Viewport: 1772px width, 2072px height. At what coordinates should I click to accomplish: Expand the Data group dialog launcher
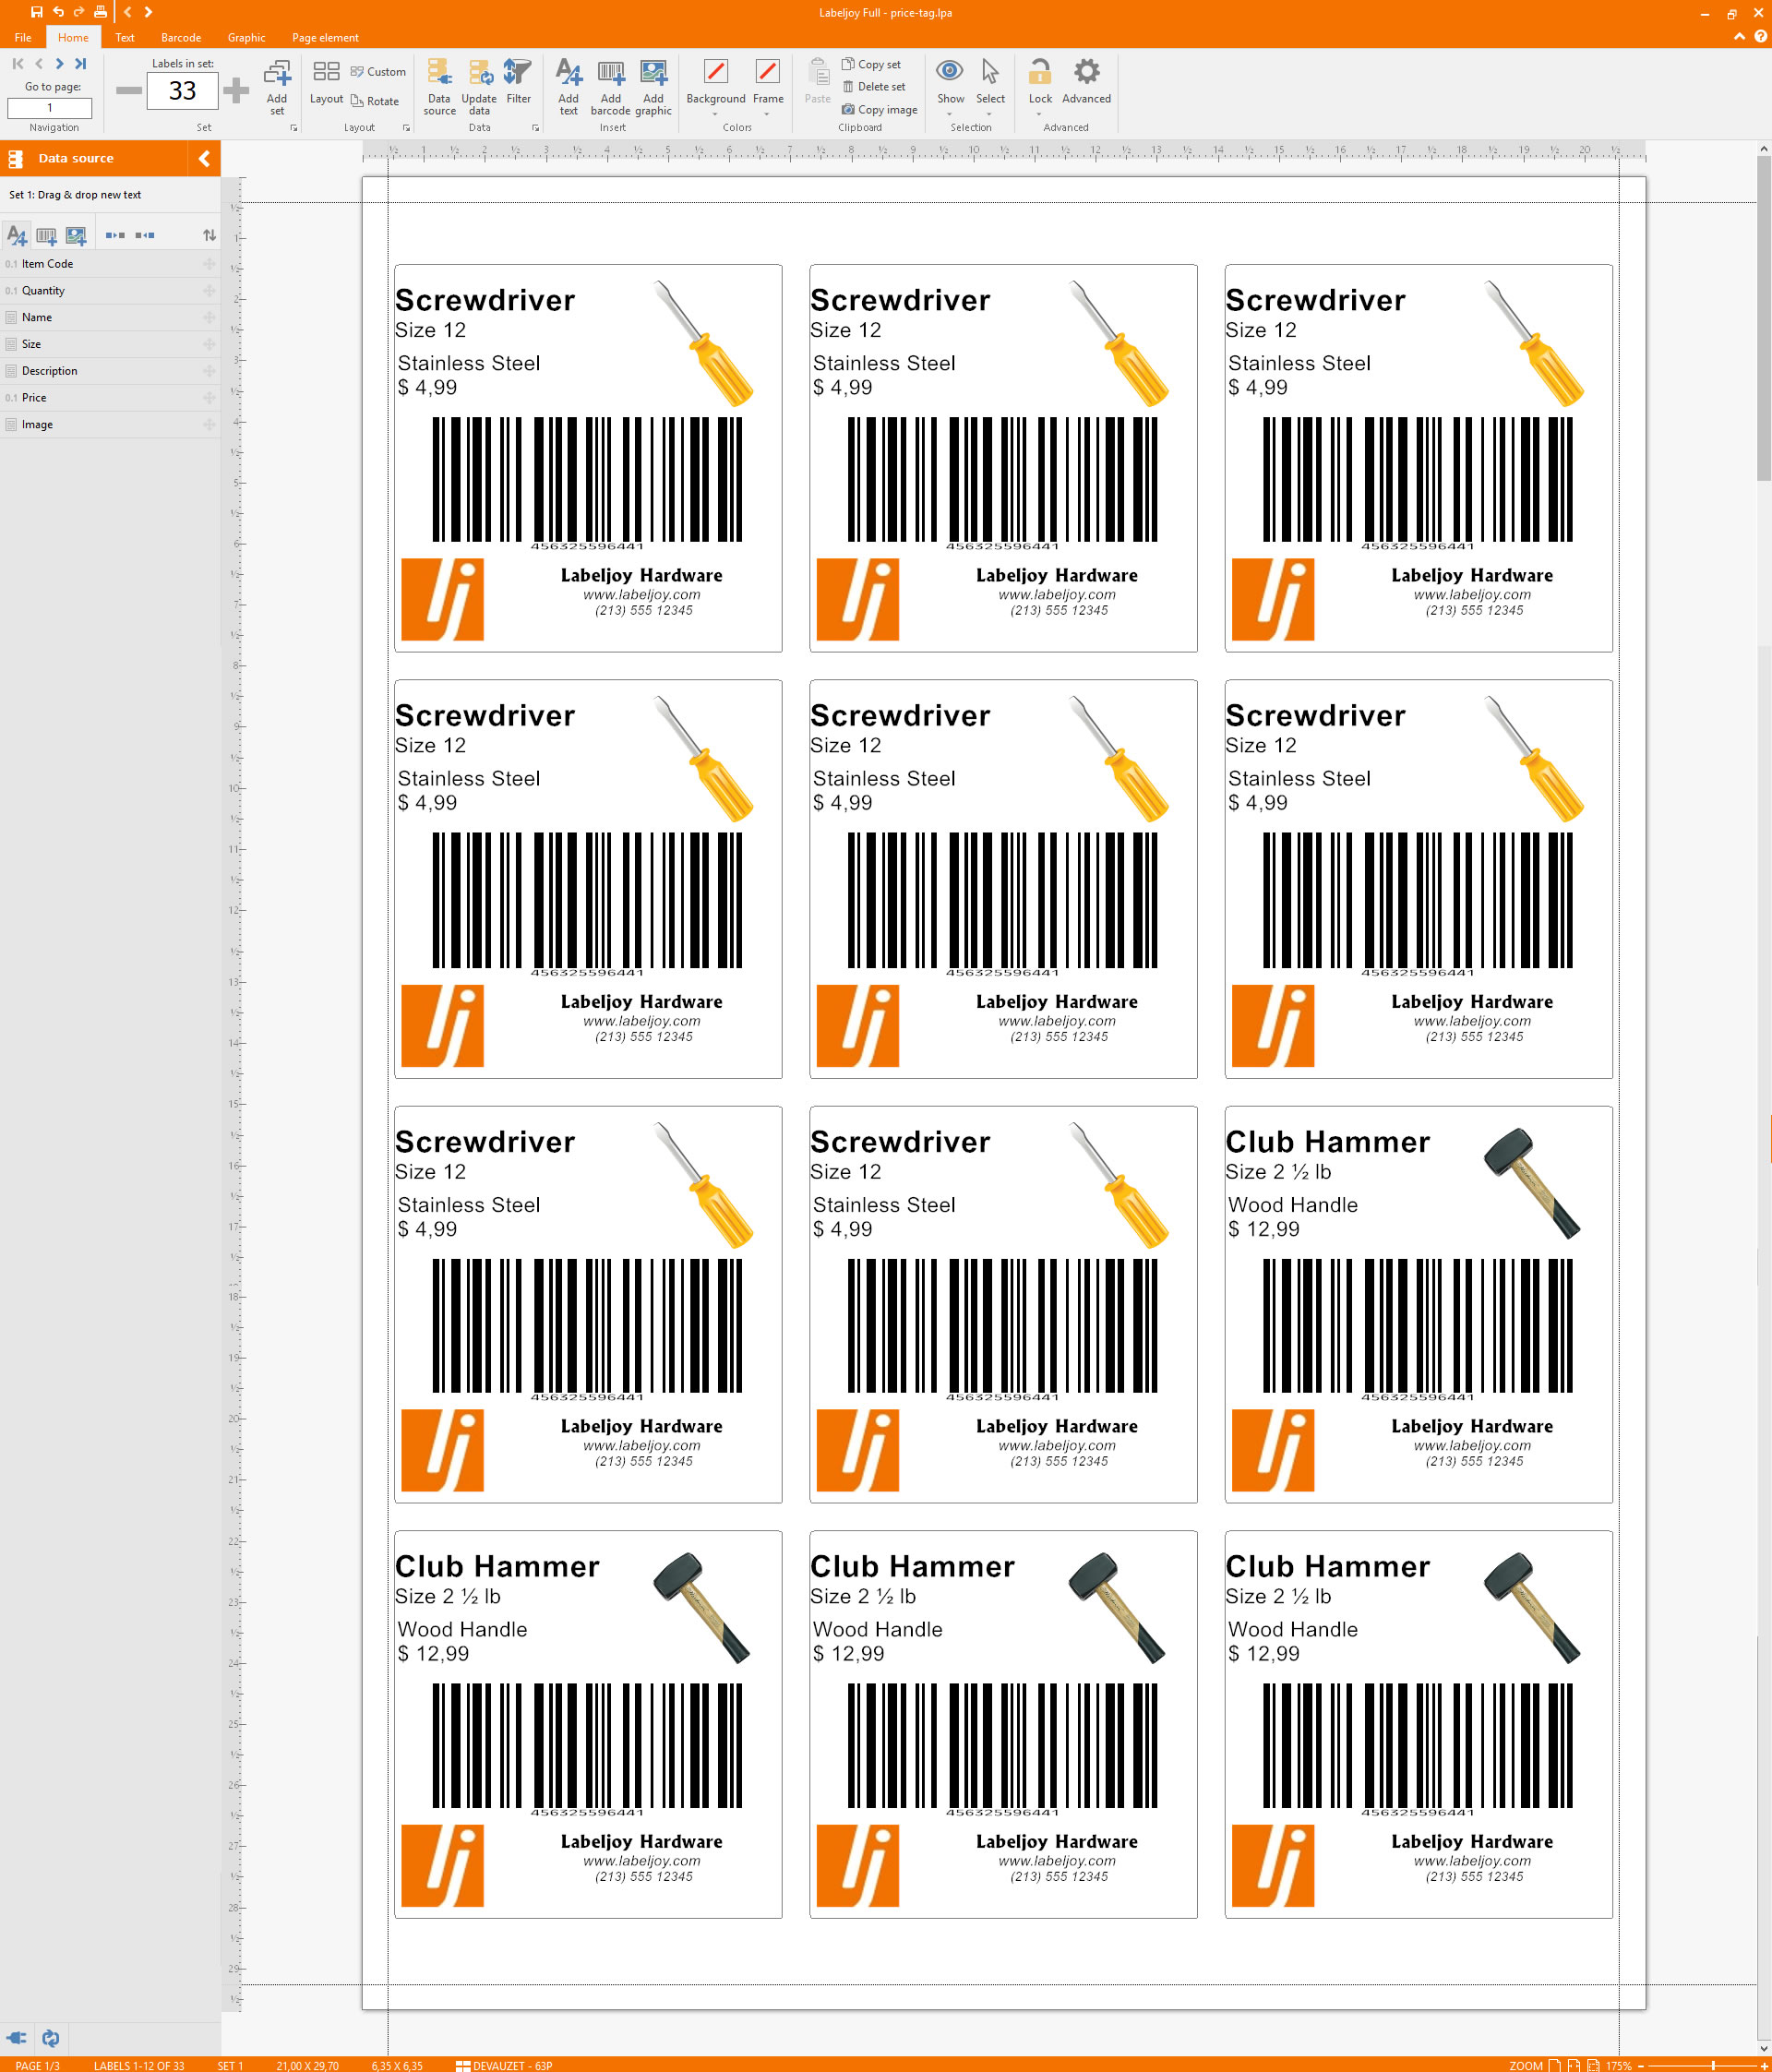[536, 128]
